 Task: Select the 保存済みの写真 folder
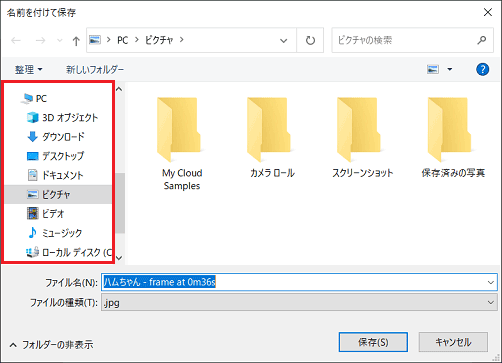tap(453, 137)
